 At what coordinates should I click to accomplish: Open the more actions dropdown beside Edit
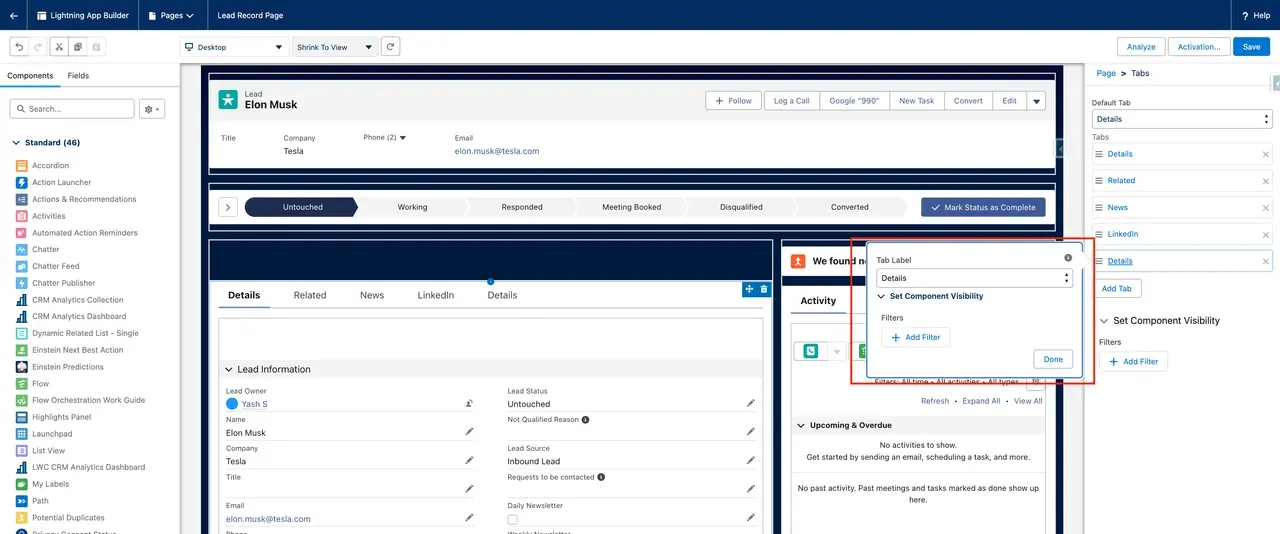click(x=1036, y=101)
